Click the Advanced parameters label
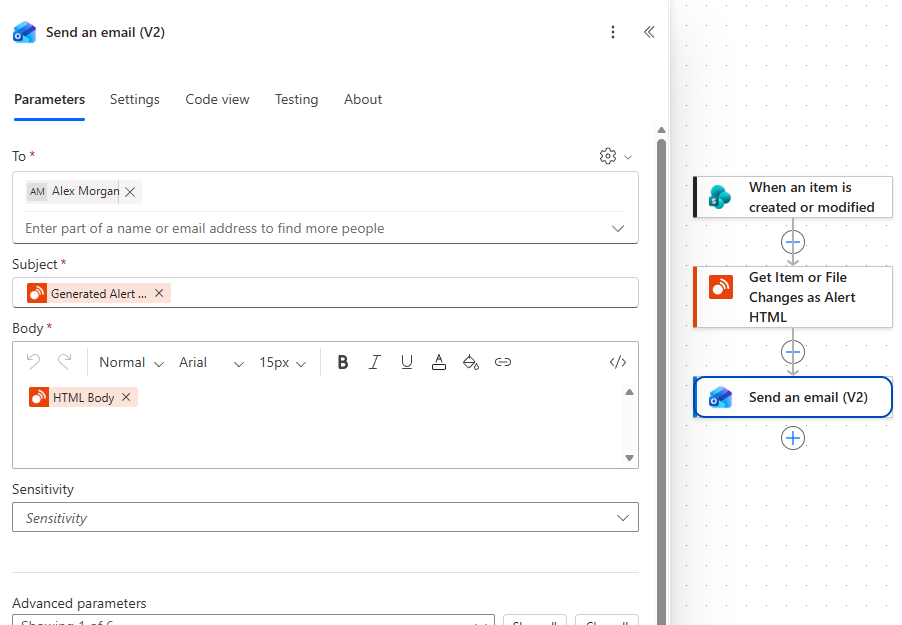The image size is (902, 625). point(79,603)
